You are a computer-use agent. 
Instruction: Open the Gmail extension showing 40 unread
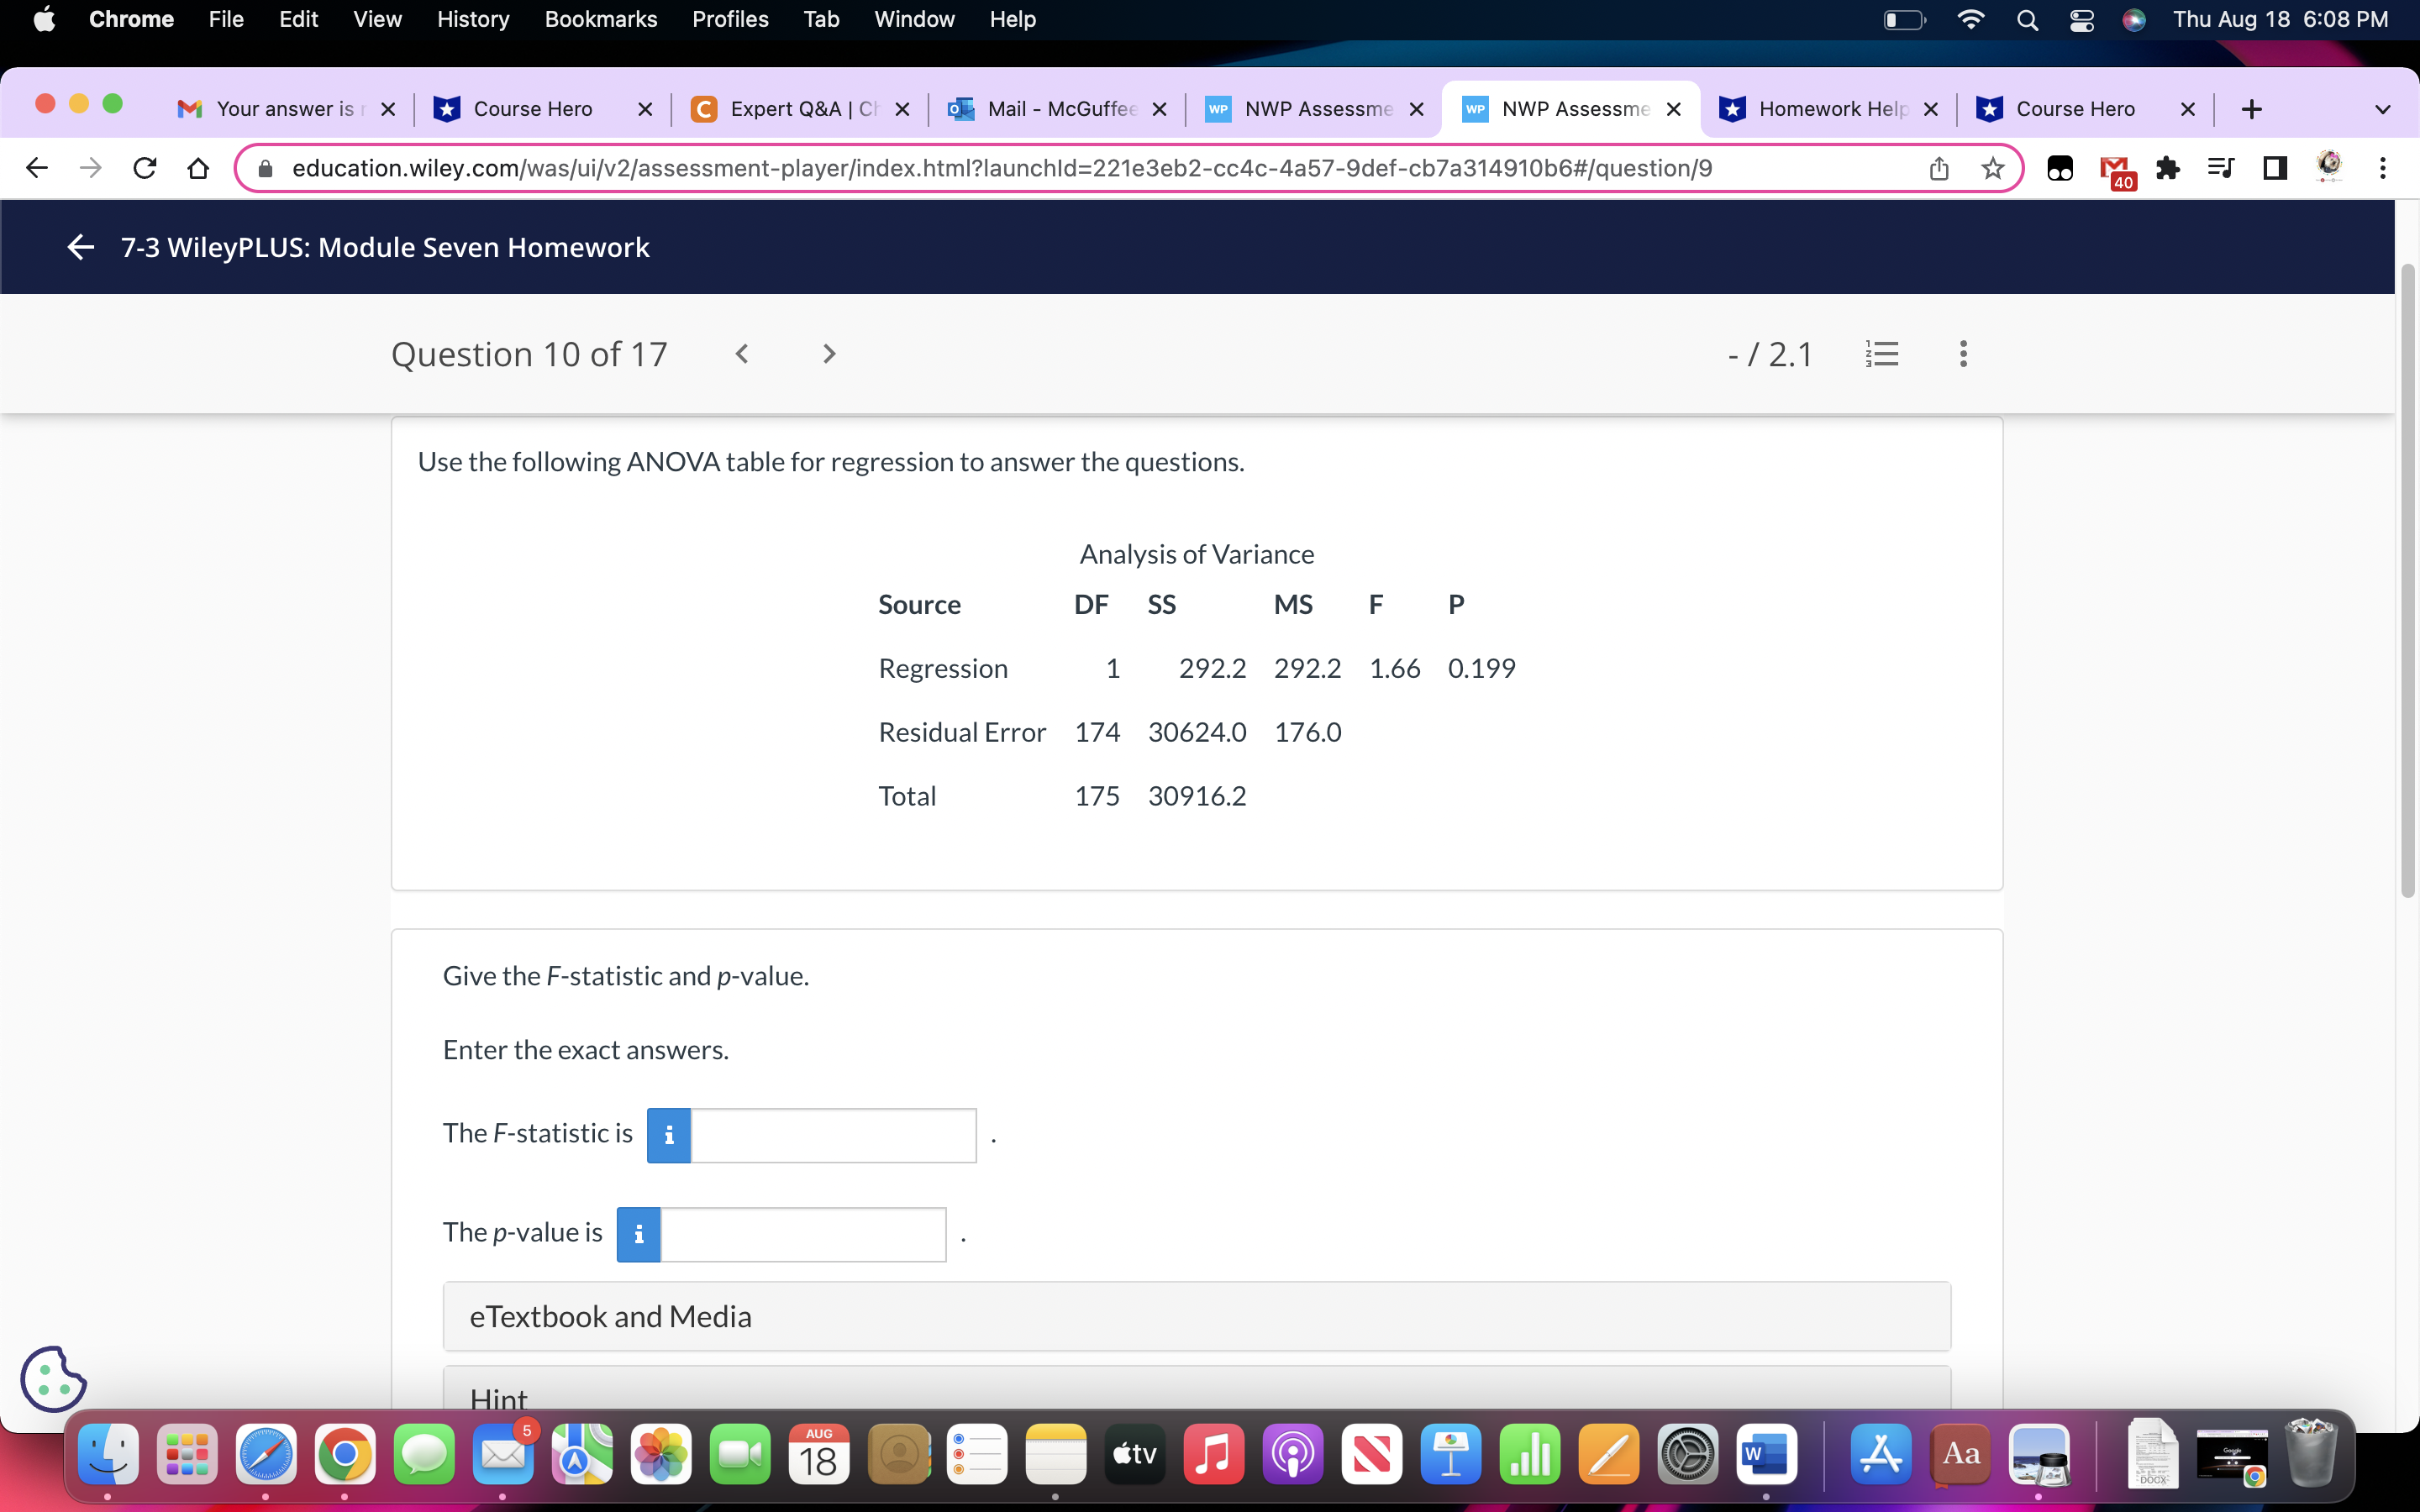(x=2114, y=167)
